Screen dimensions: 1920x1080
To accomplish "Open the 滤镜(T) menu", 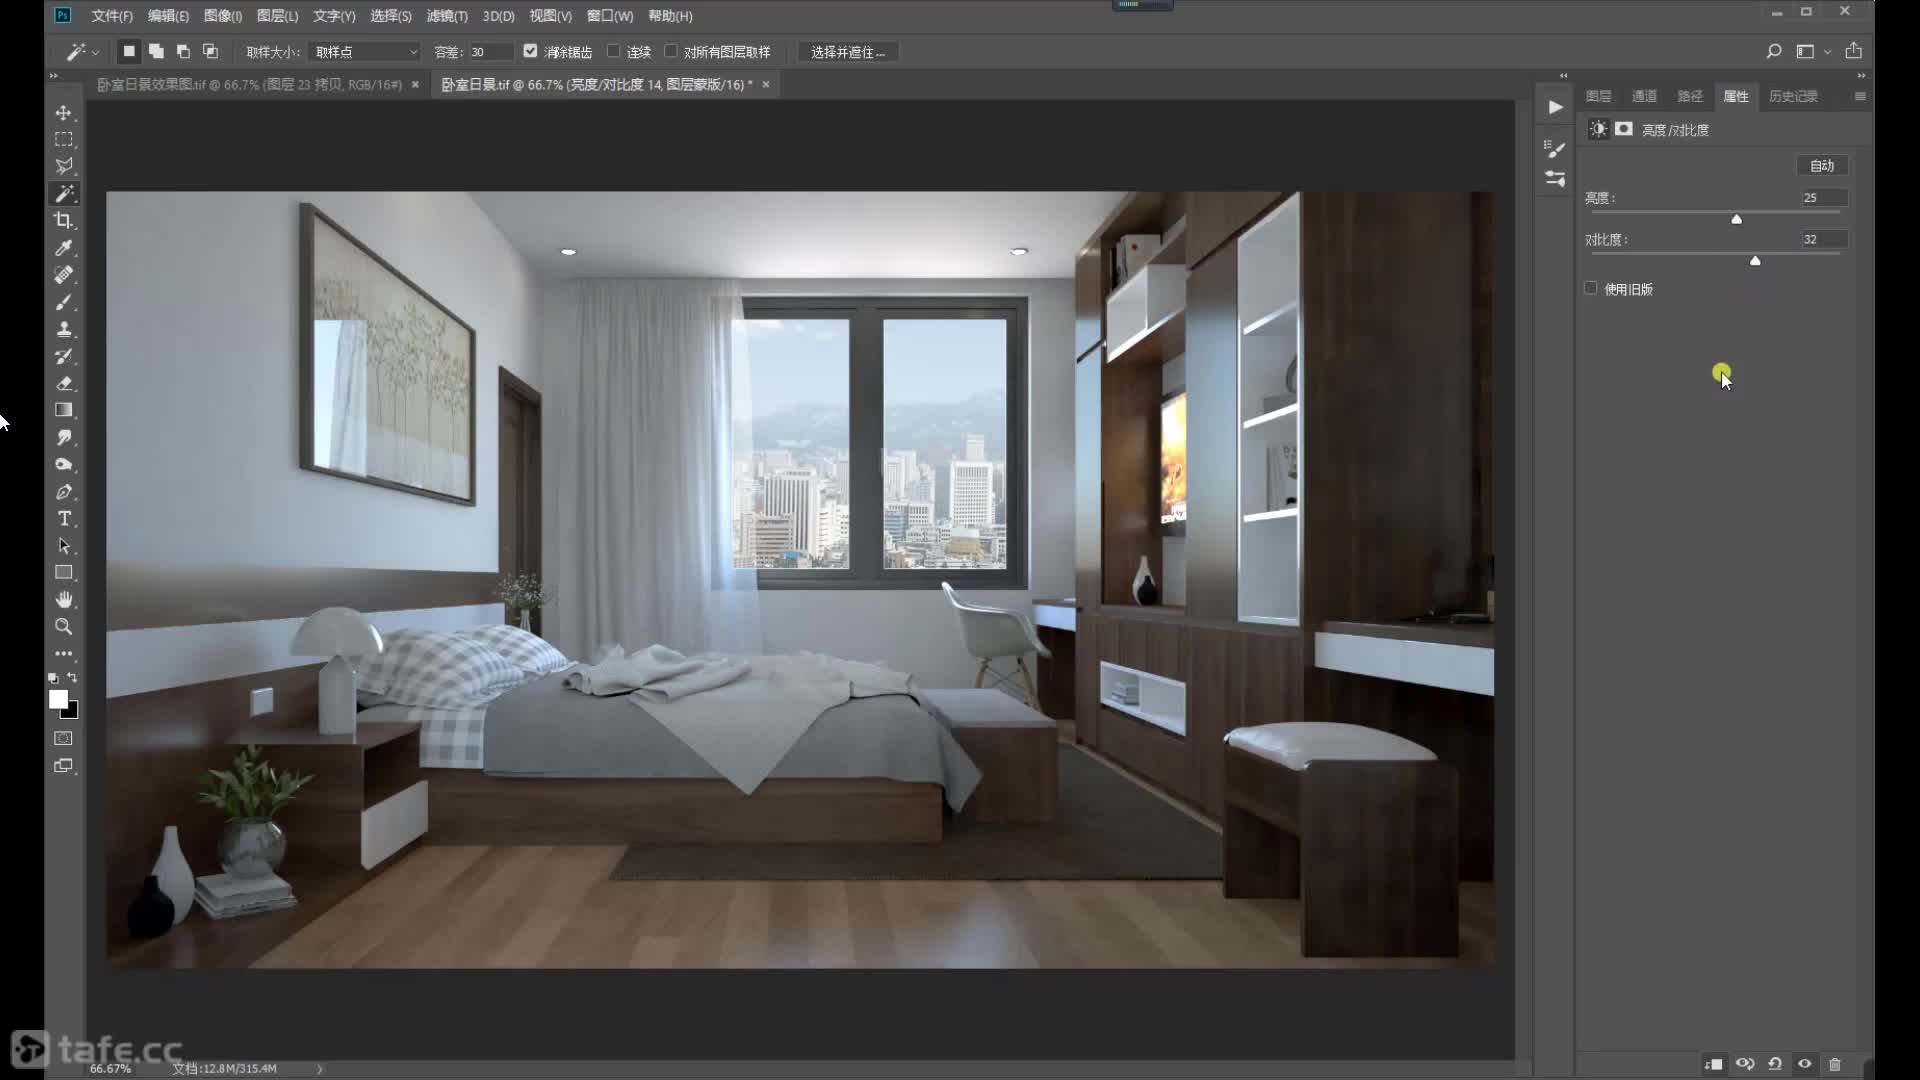I will 447,16.
